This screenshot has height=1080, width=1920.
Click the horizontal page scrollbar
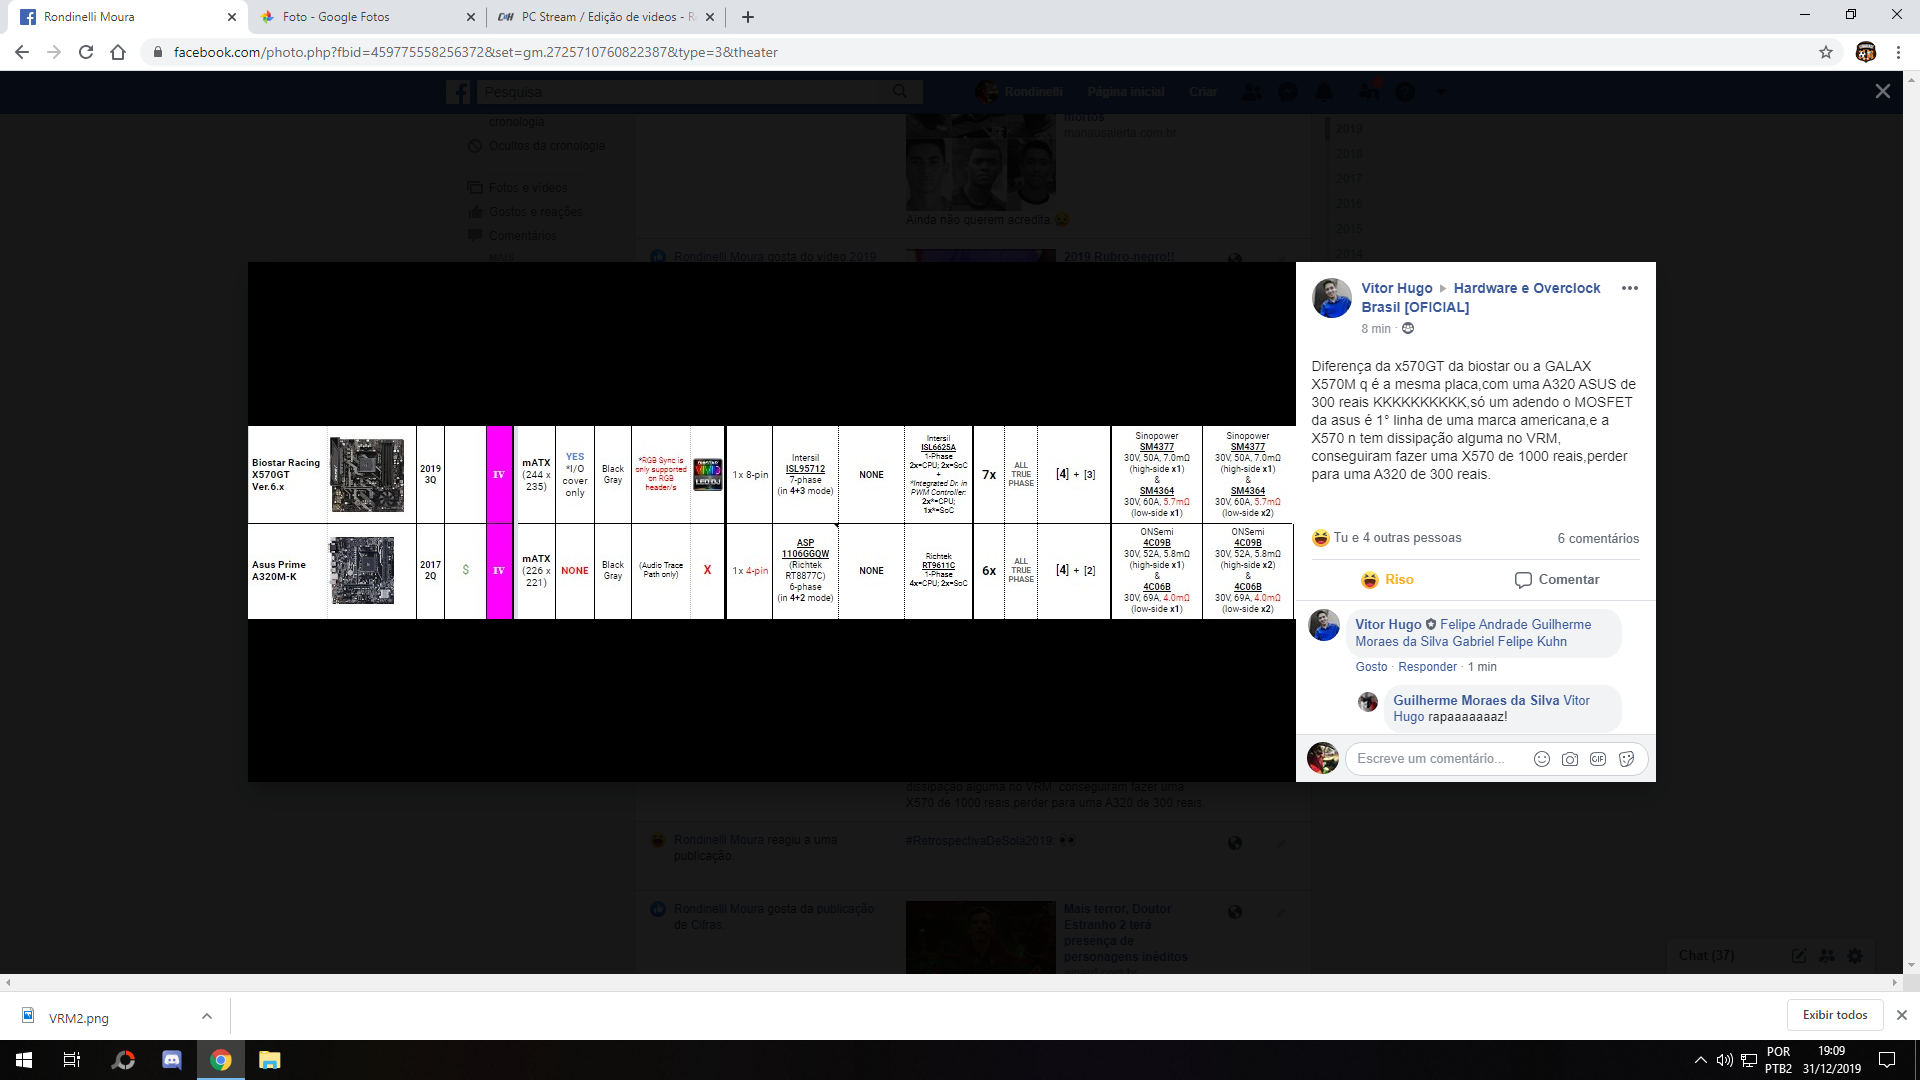(950, 983)
